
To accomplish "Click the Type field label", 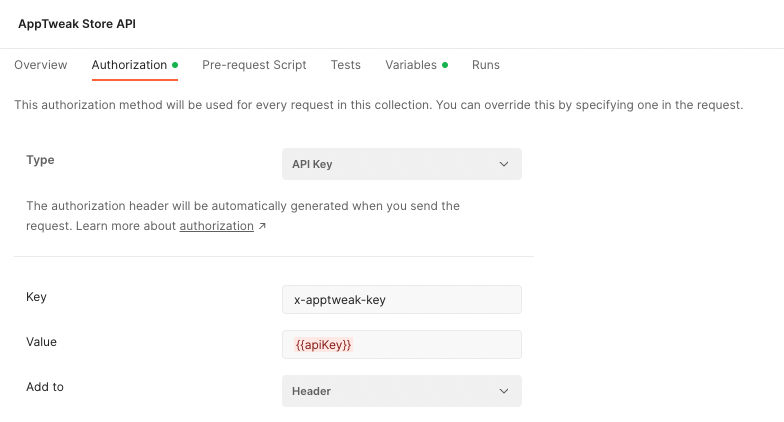I will (40, 160).
